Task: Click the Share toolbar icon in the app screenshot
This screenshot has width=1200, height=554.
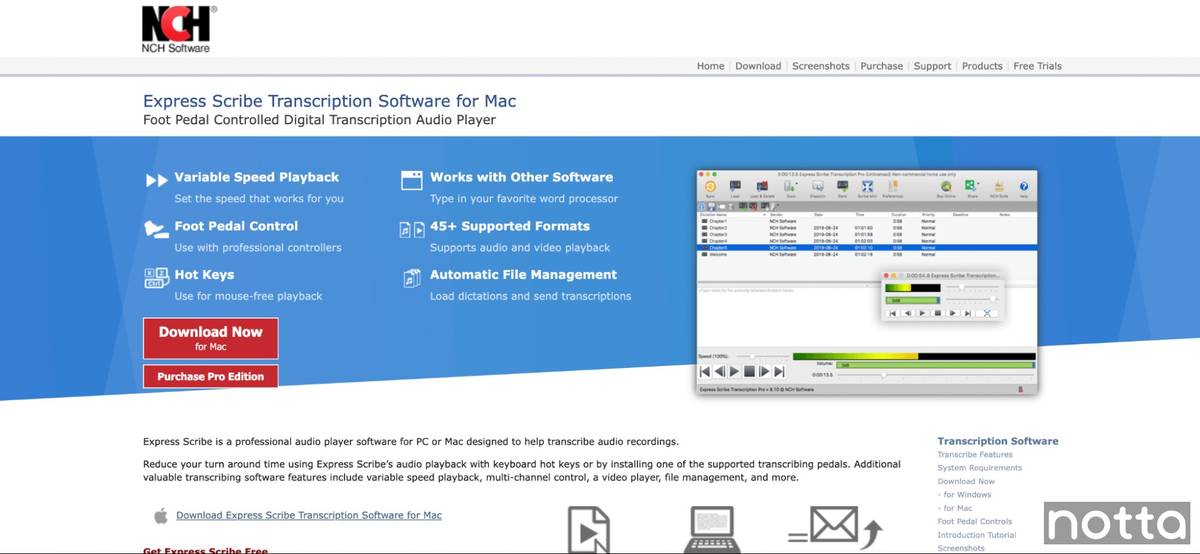Action: (971, 187)
